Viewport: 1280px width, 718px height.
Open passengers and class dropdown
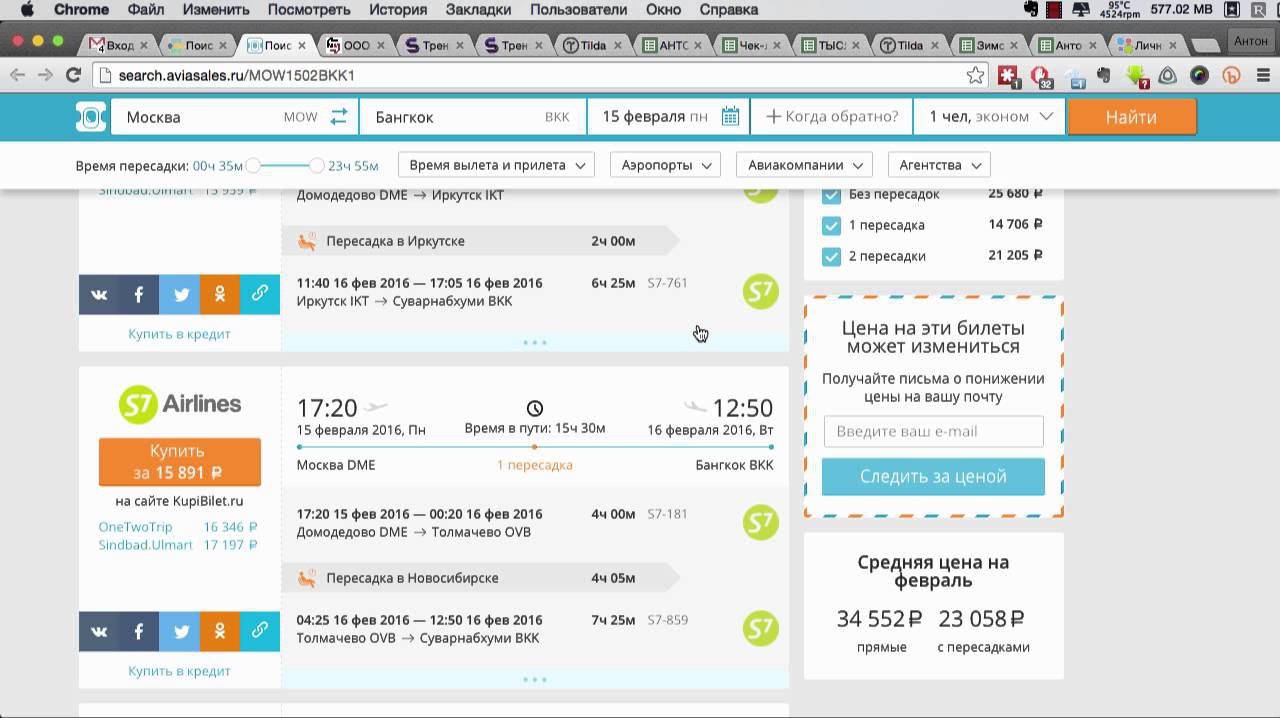990,117
